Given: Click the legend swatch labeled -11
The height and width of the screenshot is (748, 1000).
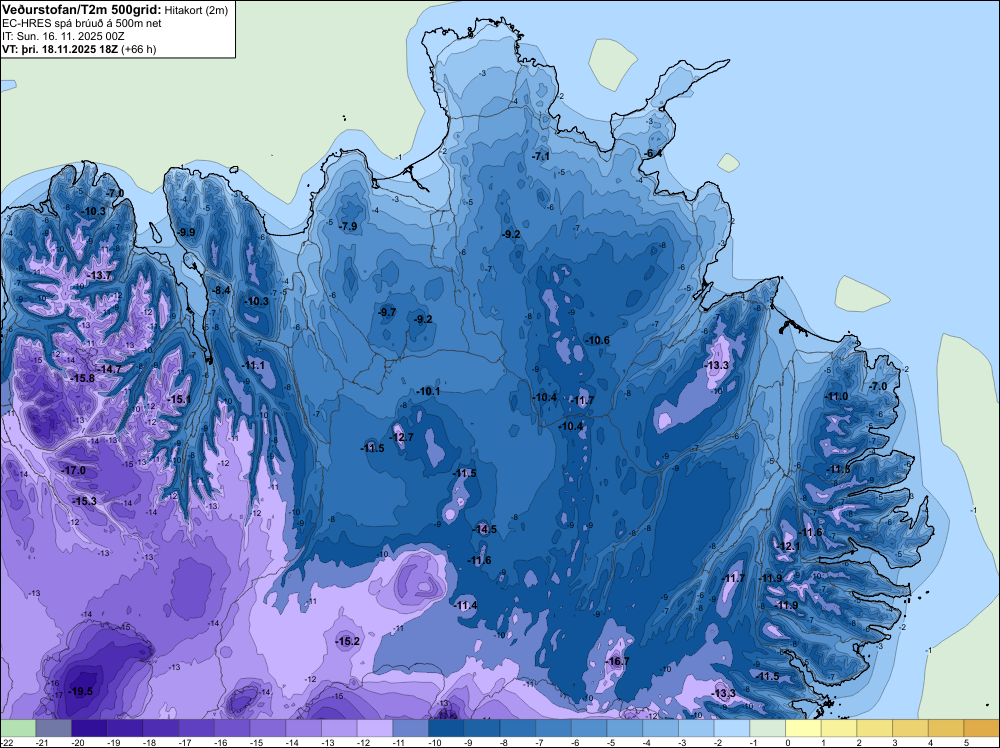Looking at the screenshot, I should pos(411,728).
